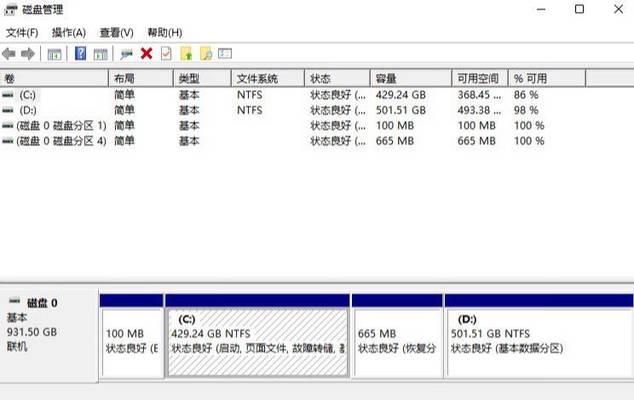
Task: Select the (D:) volume row
Action: [293, 110]
